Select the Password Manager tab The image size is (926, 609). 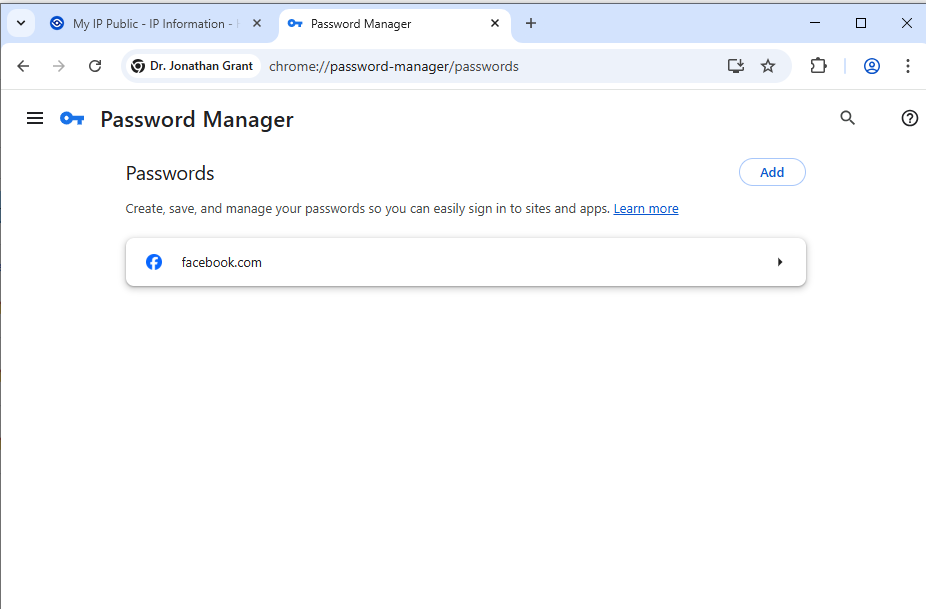pyautogui.click(x=380, y=24)
